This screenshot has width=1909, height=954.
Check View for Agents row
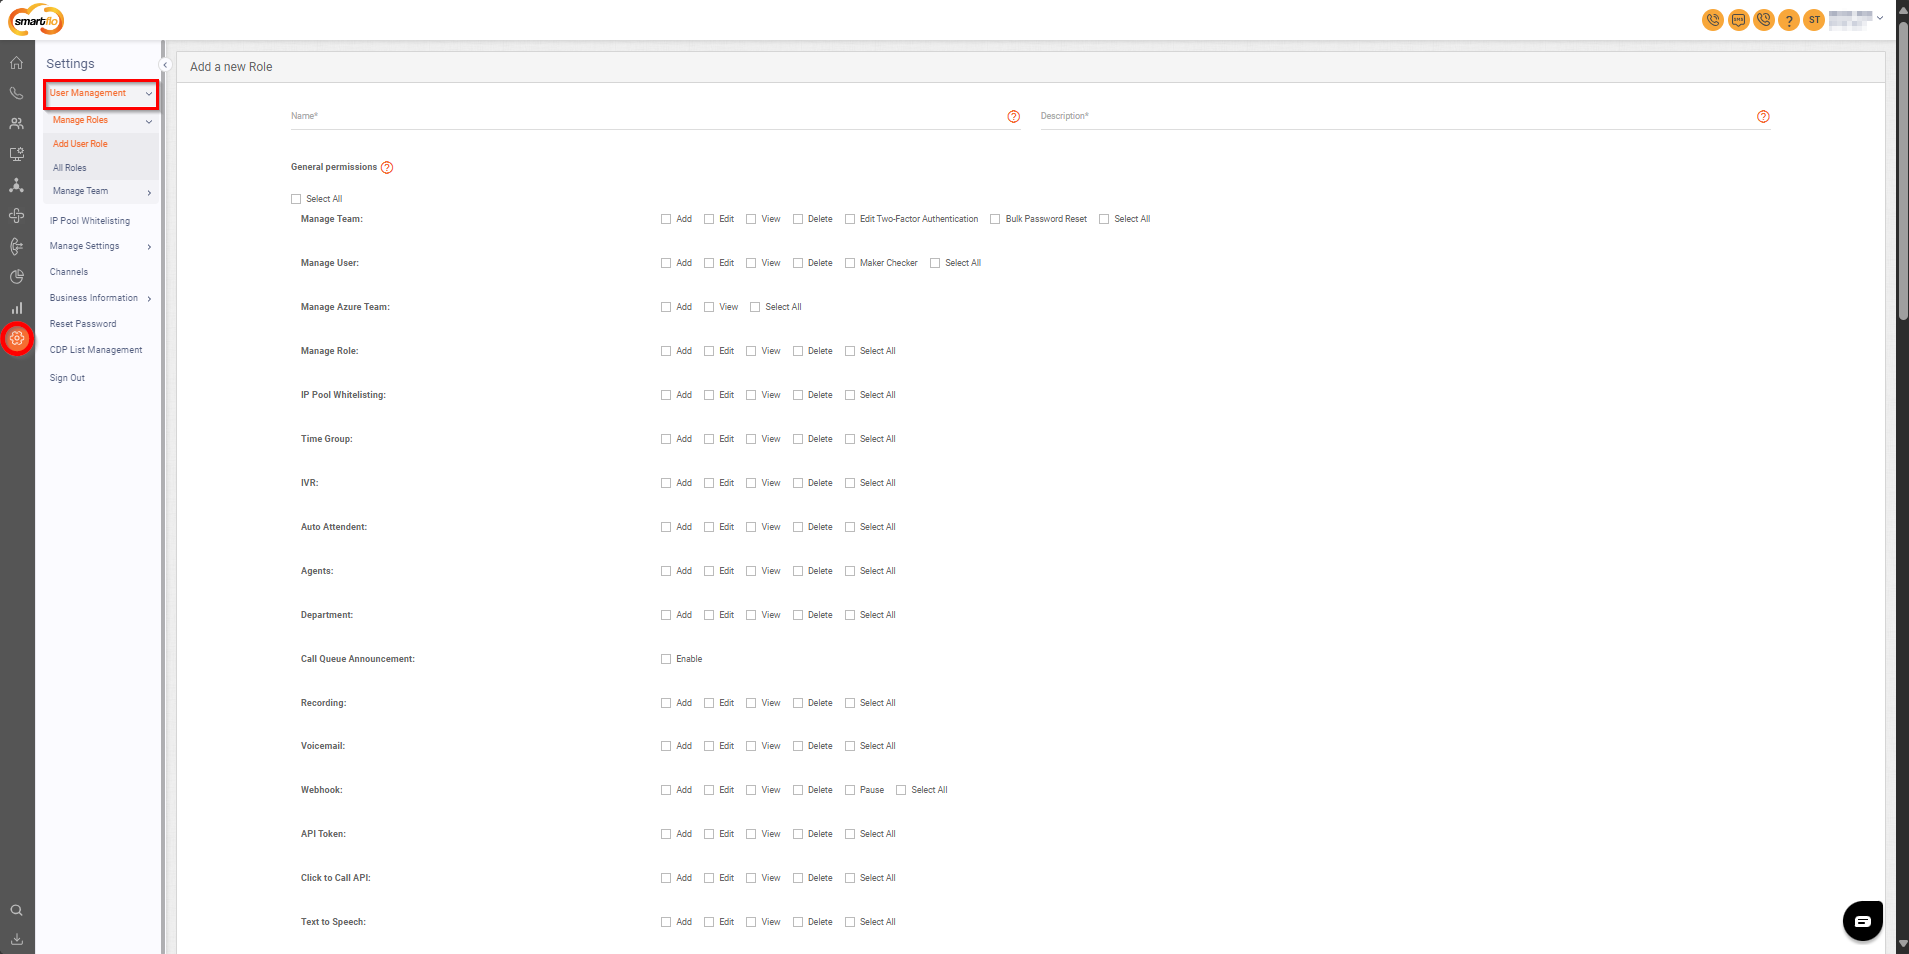[x=751, y=571]
